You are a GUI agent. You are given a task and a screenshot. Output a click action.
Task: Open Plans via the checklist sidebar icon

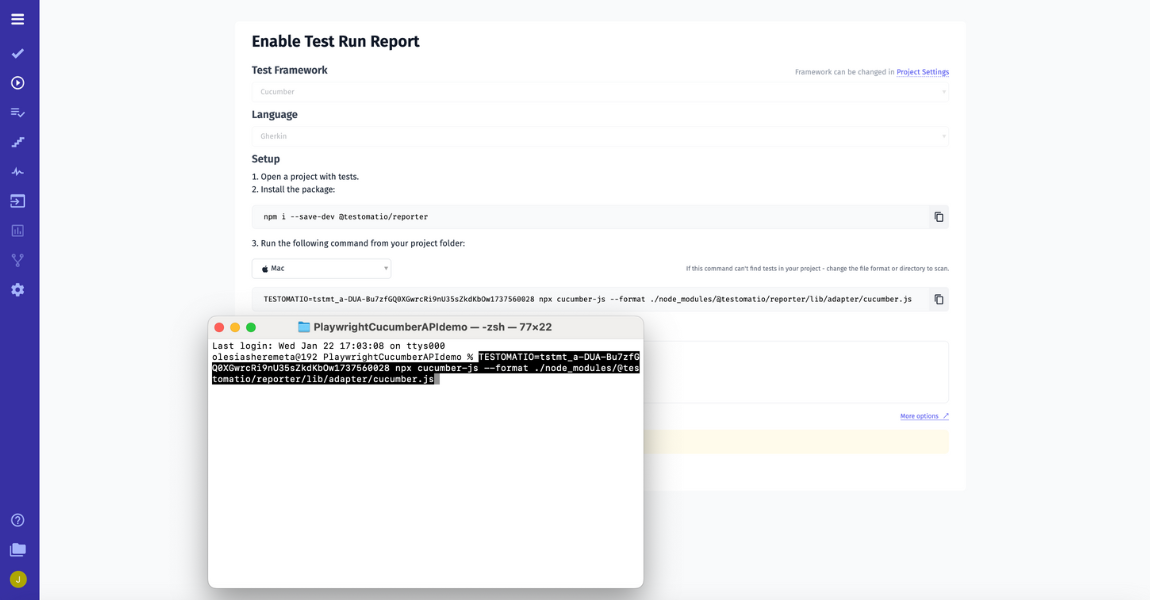pos(18,112)
